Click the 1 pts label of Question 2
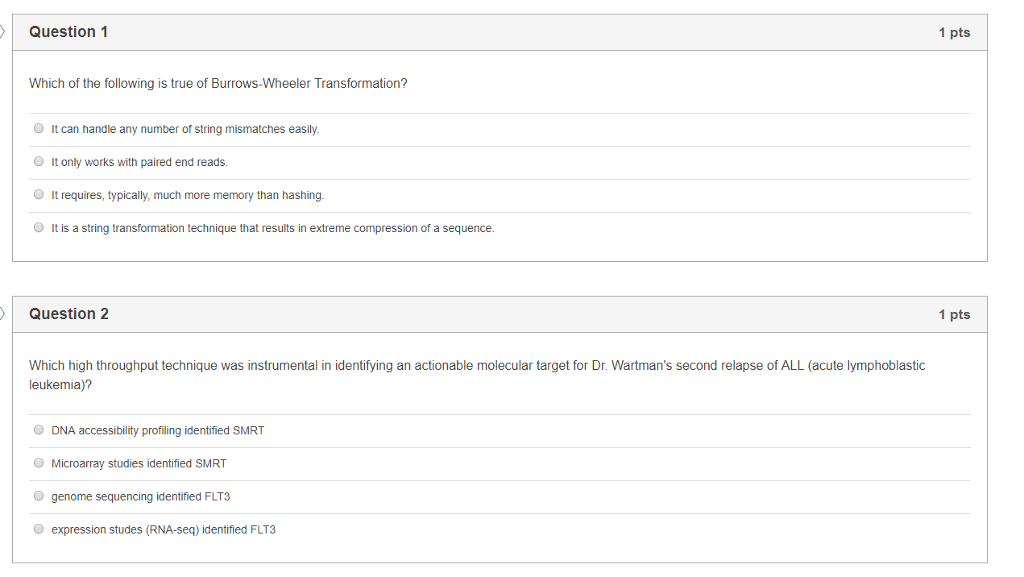 (954, 315)
